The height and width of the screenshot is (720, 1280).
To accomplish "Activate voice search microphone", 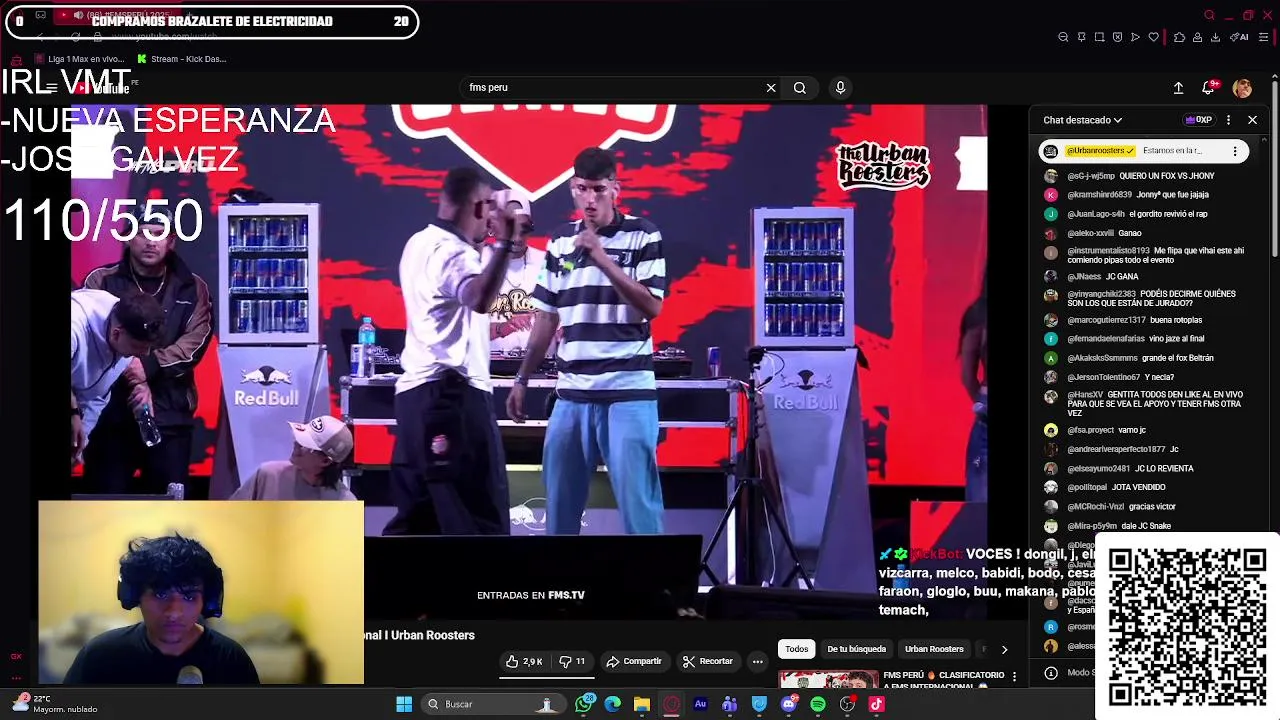I will (x=840, y=88).
